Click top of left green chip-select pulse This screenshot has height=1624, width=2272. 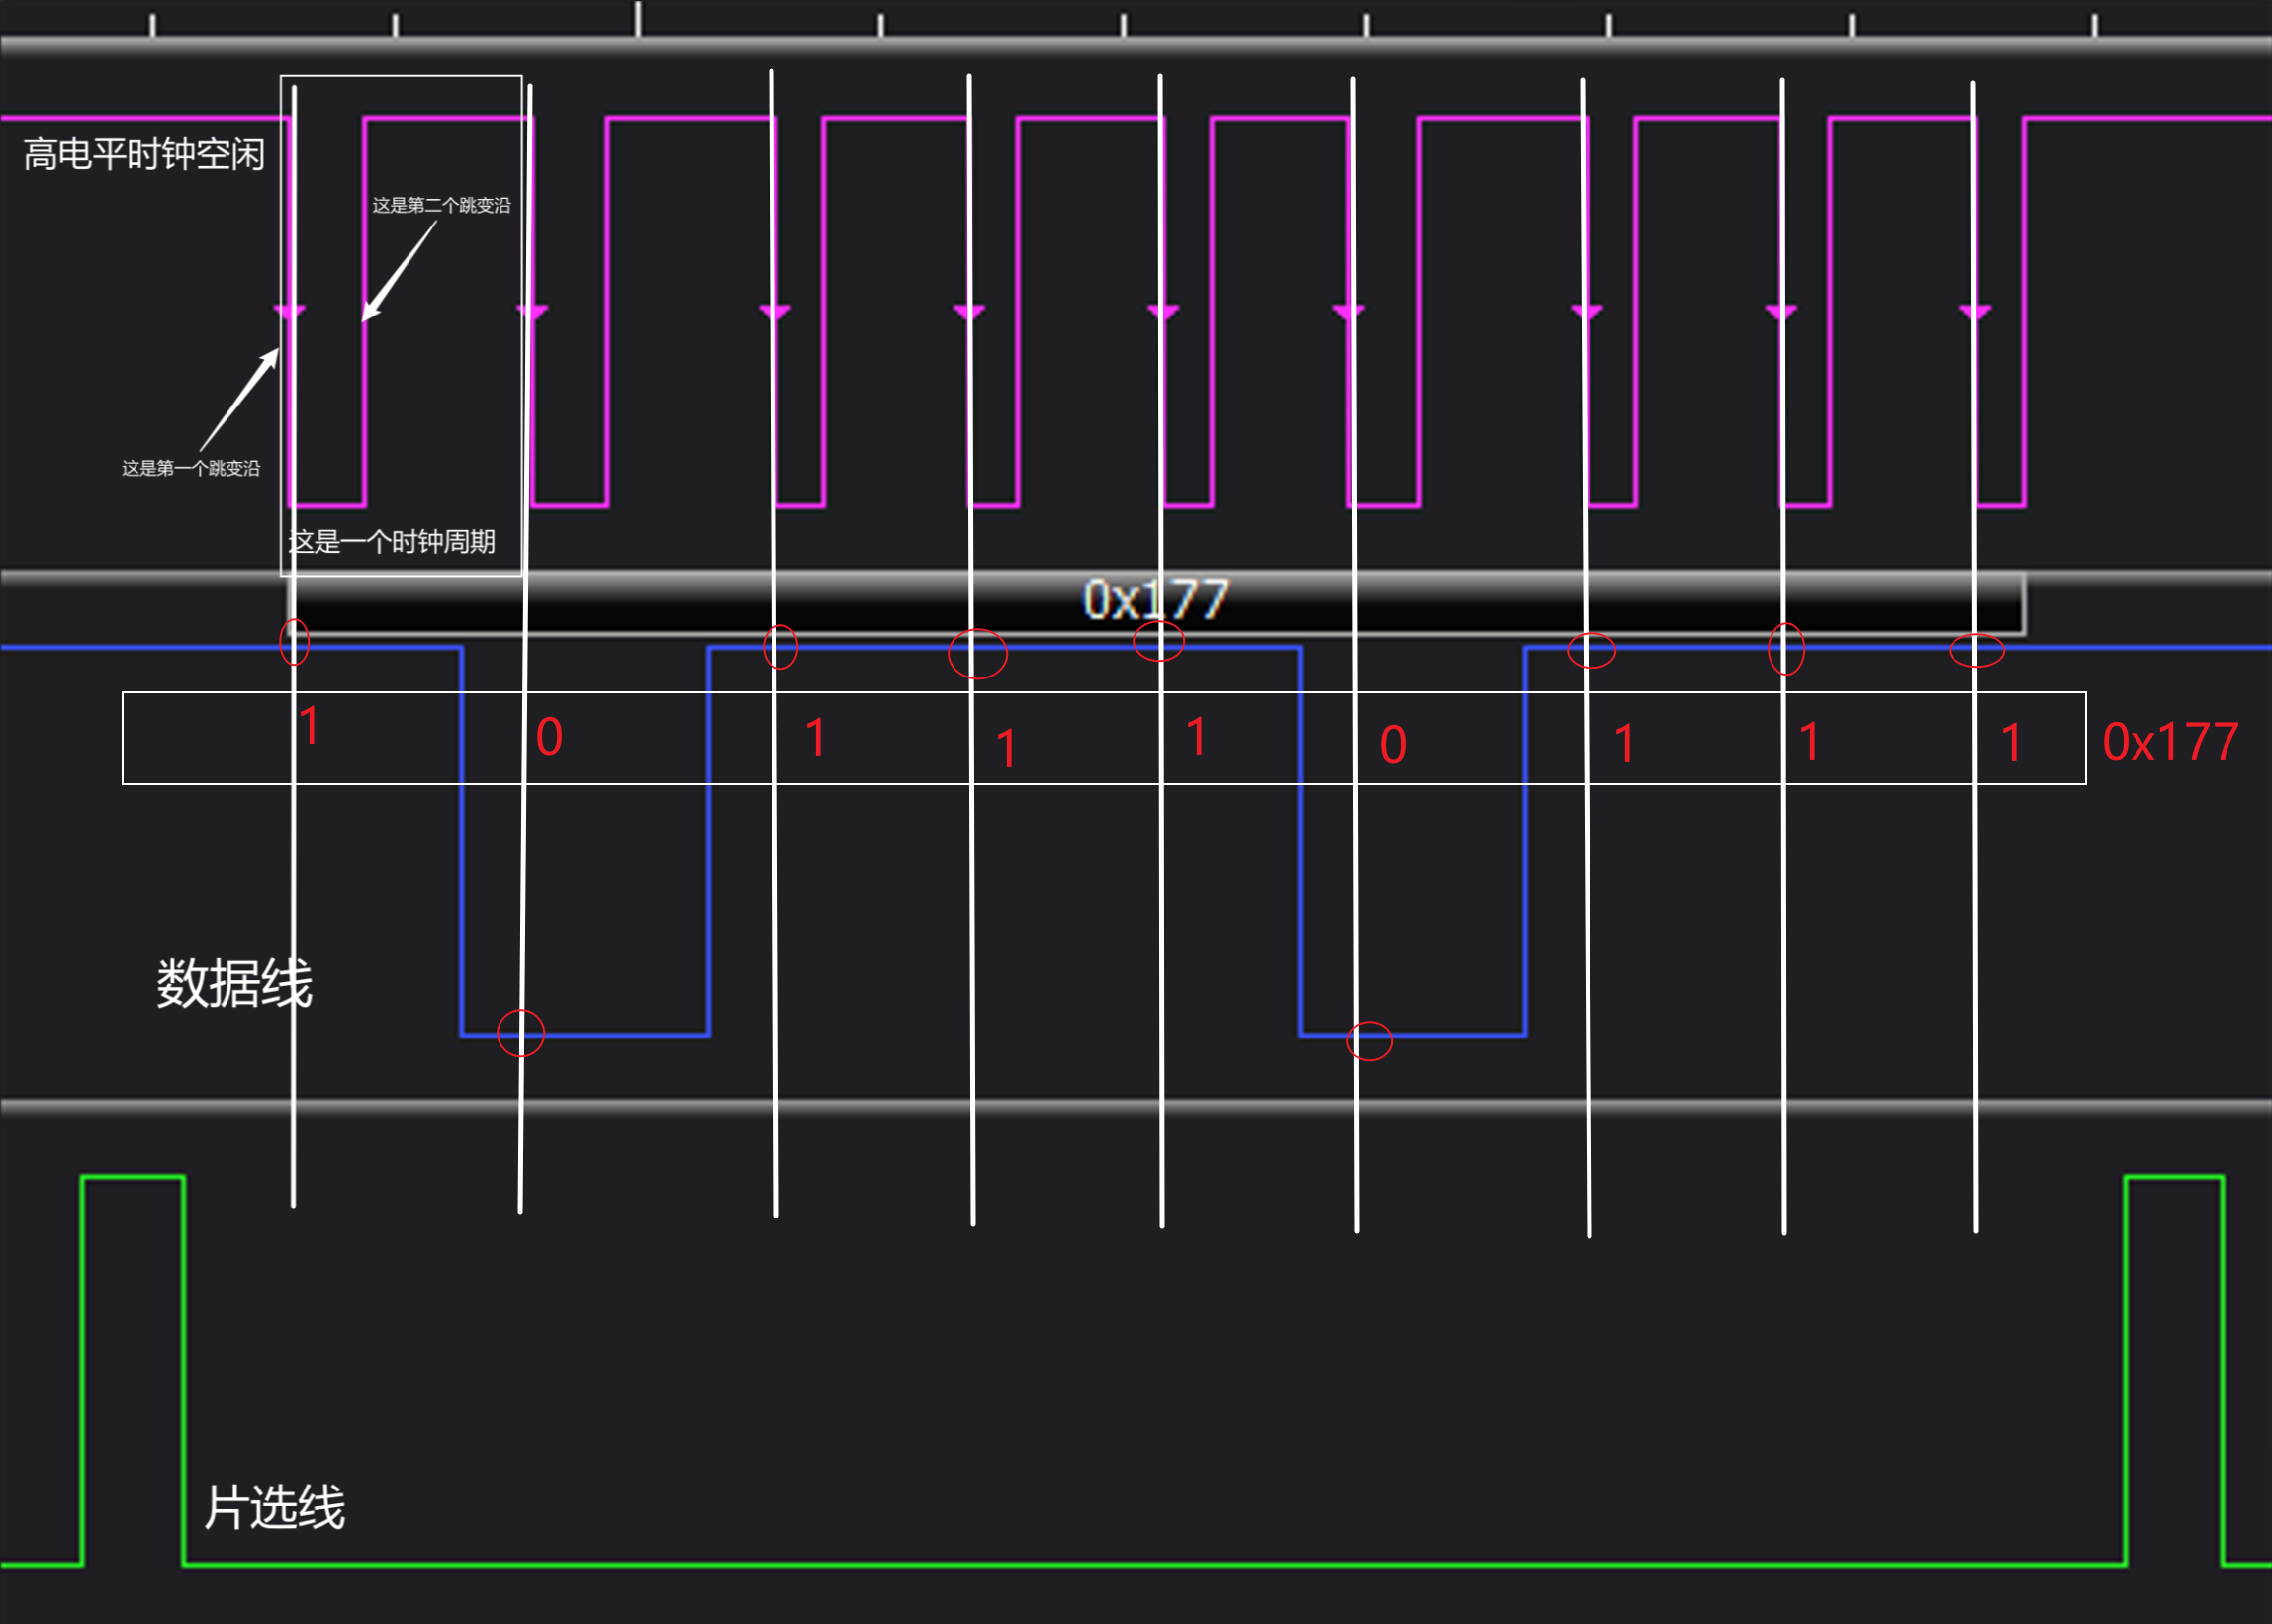pos(132,1177)
